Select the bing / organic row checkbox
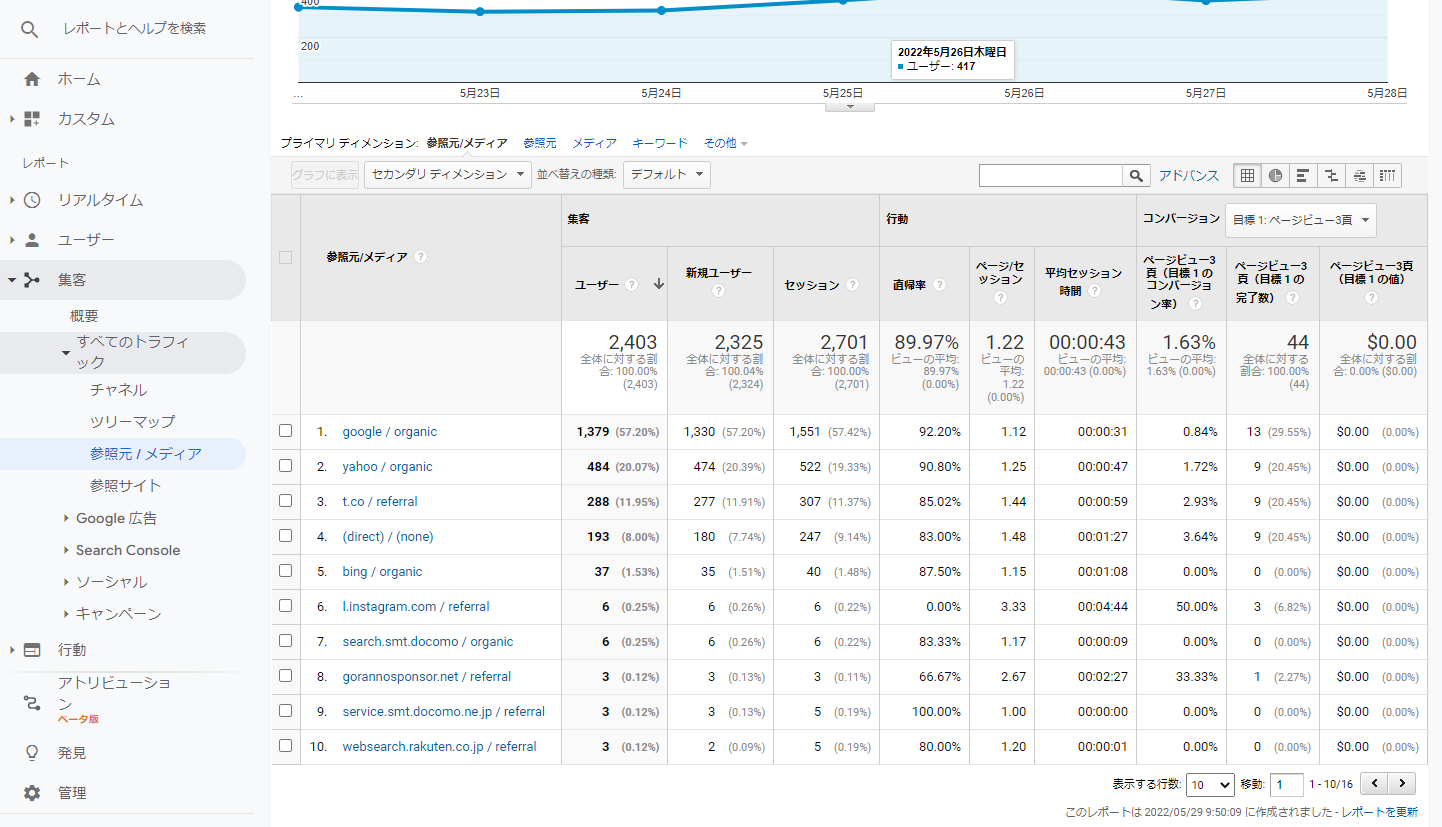Image resolution: width=1442 pixels, height=827 pixels. point(286,571)
